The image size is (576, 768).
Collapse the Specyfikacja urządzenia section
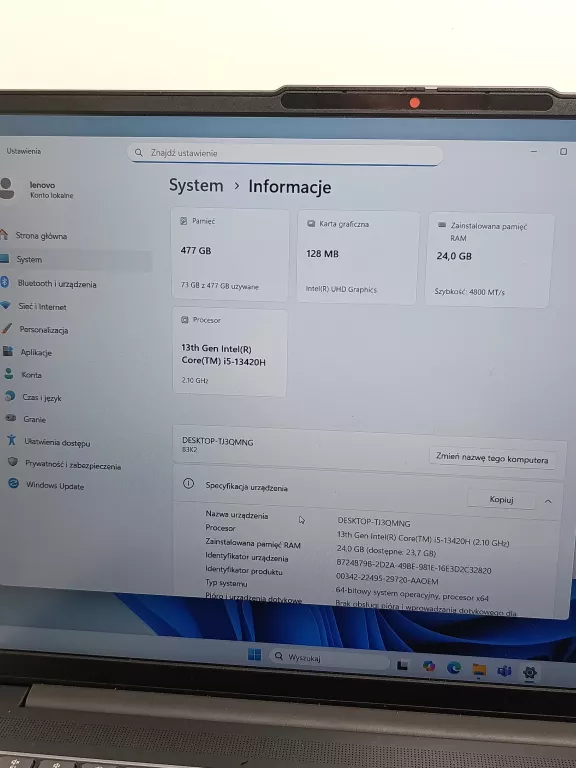548,501
